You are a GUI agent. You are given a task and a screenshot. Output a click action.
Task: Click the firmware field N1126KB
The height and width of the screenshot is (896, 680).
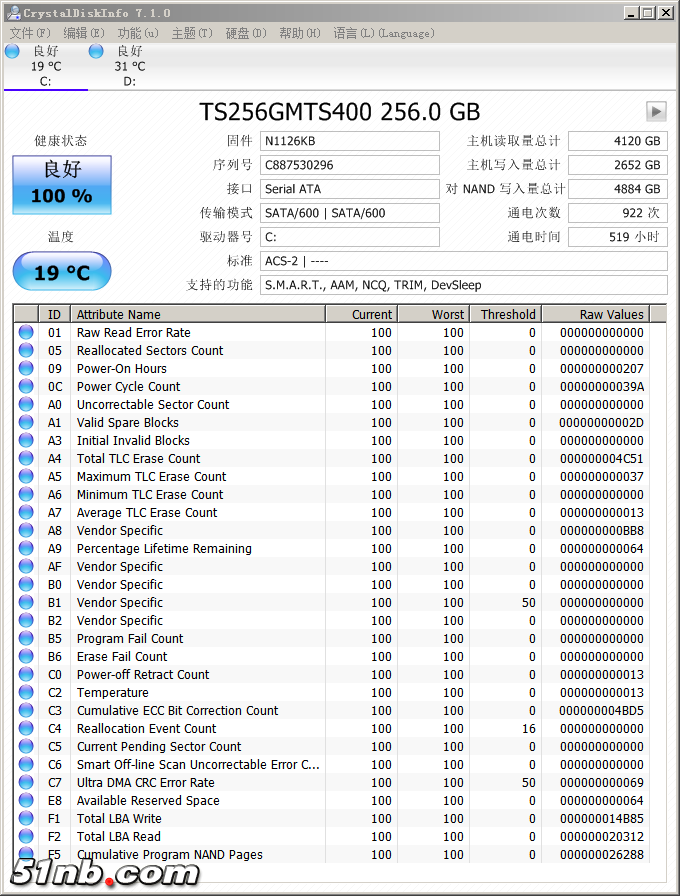350,141
